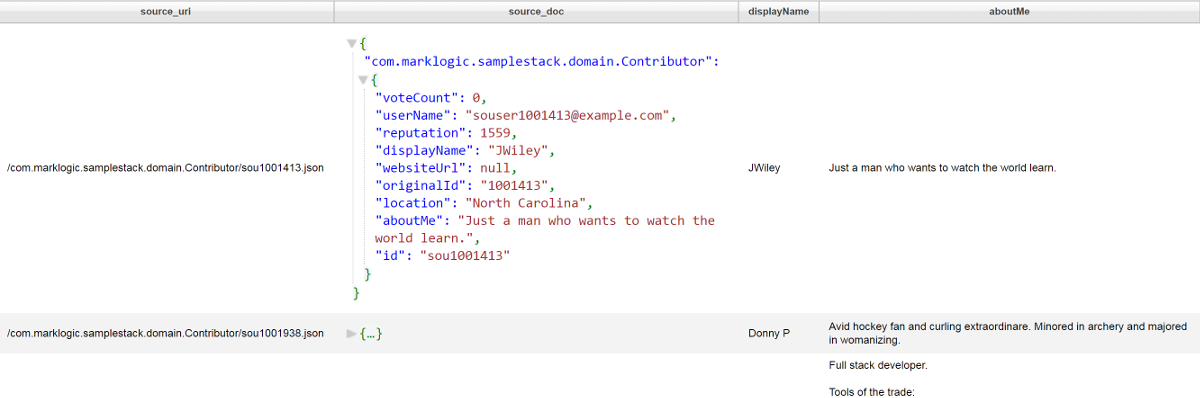Collapse the Contributor nested object triangle
Screen dimensions: 1200x398
tap(363, 80)
